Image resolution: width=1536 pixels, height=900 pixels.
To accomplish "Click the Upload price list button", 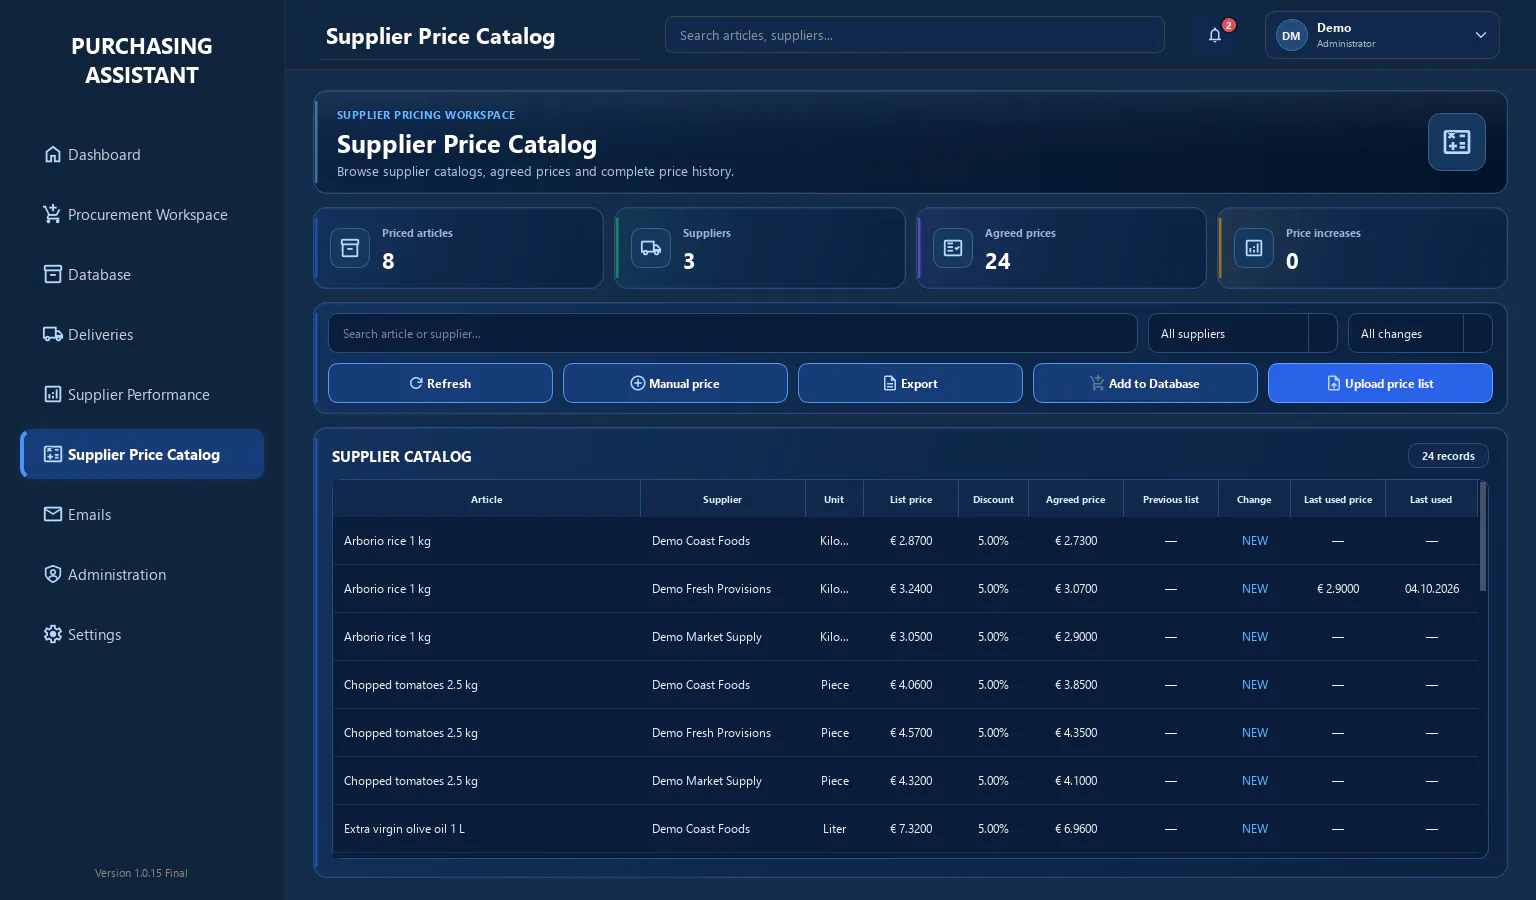I will pos(1380,383).
